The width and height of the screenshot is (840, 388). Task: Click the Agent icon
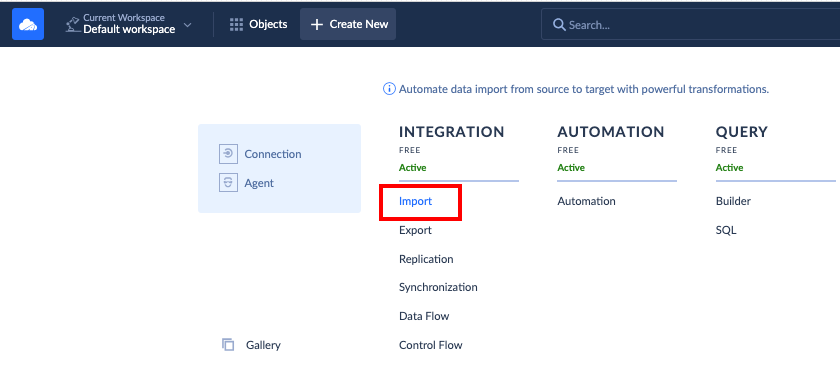click(228, 183)
